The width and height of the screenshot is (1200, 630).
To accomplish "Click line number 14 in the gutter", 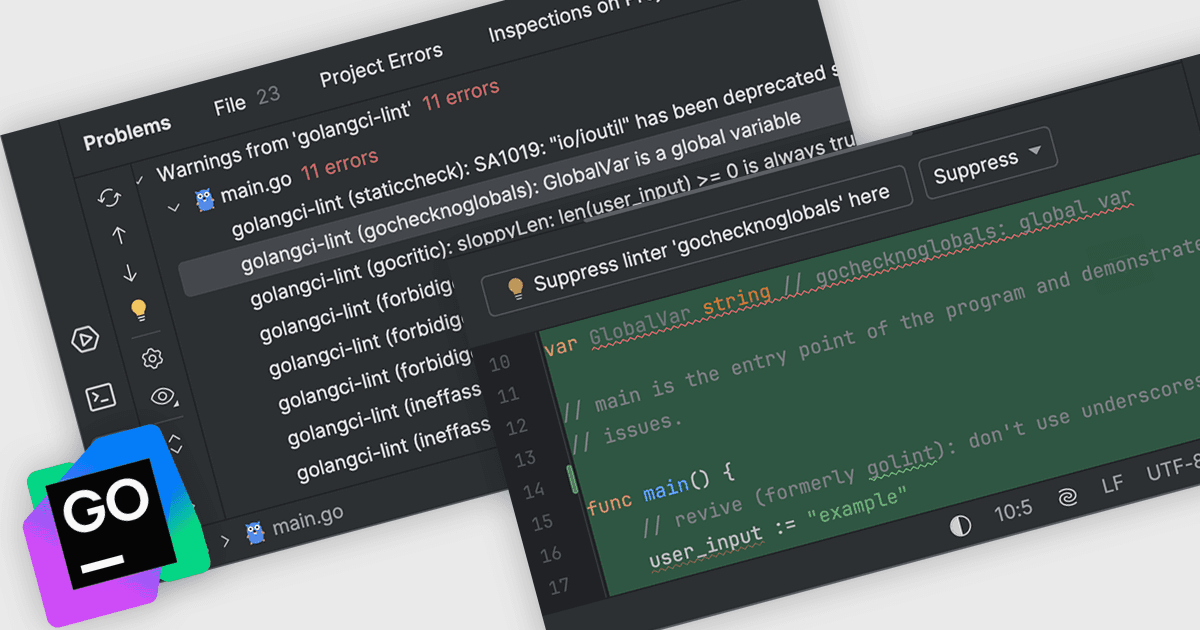I will 535,492.
